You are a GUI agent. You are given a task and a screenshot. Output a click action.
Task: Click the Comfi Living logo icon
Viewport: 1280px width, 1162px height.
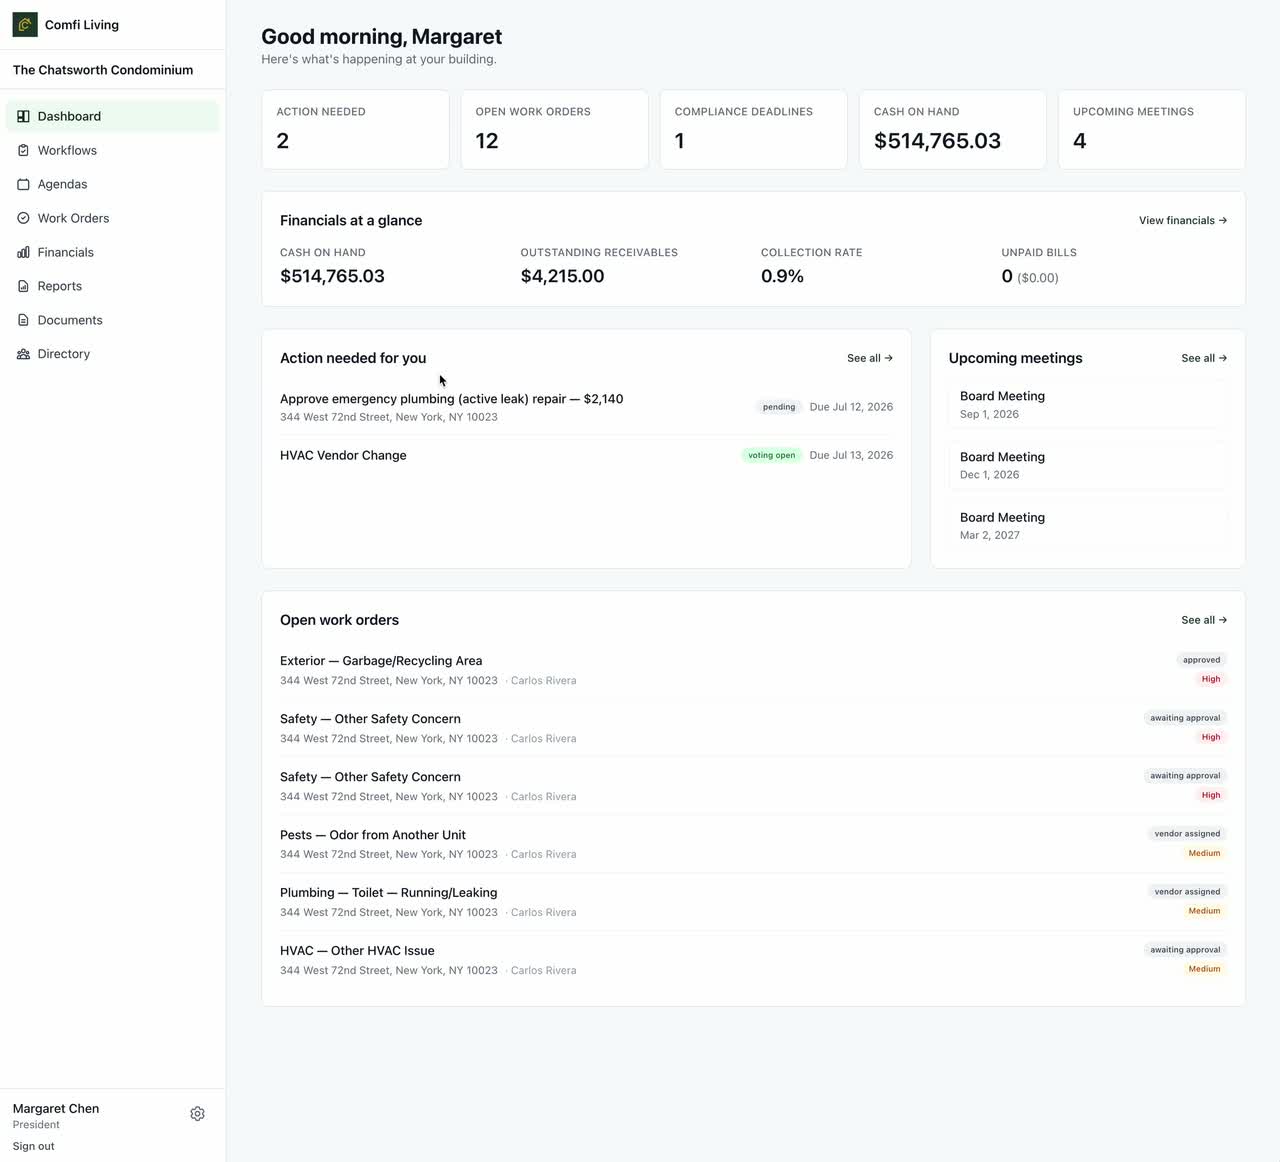point(25,24)
